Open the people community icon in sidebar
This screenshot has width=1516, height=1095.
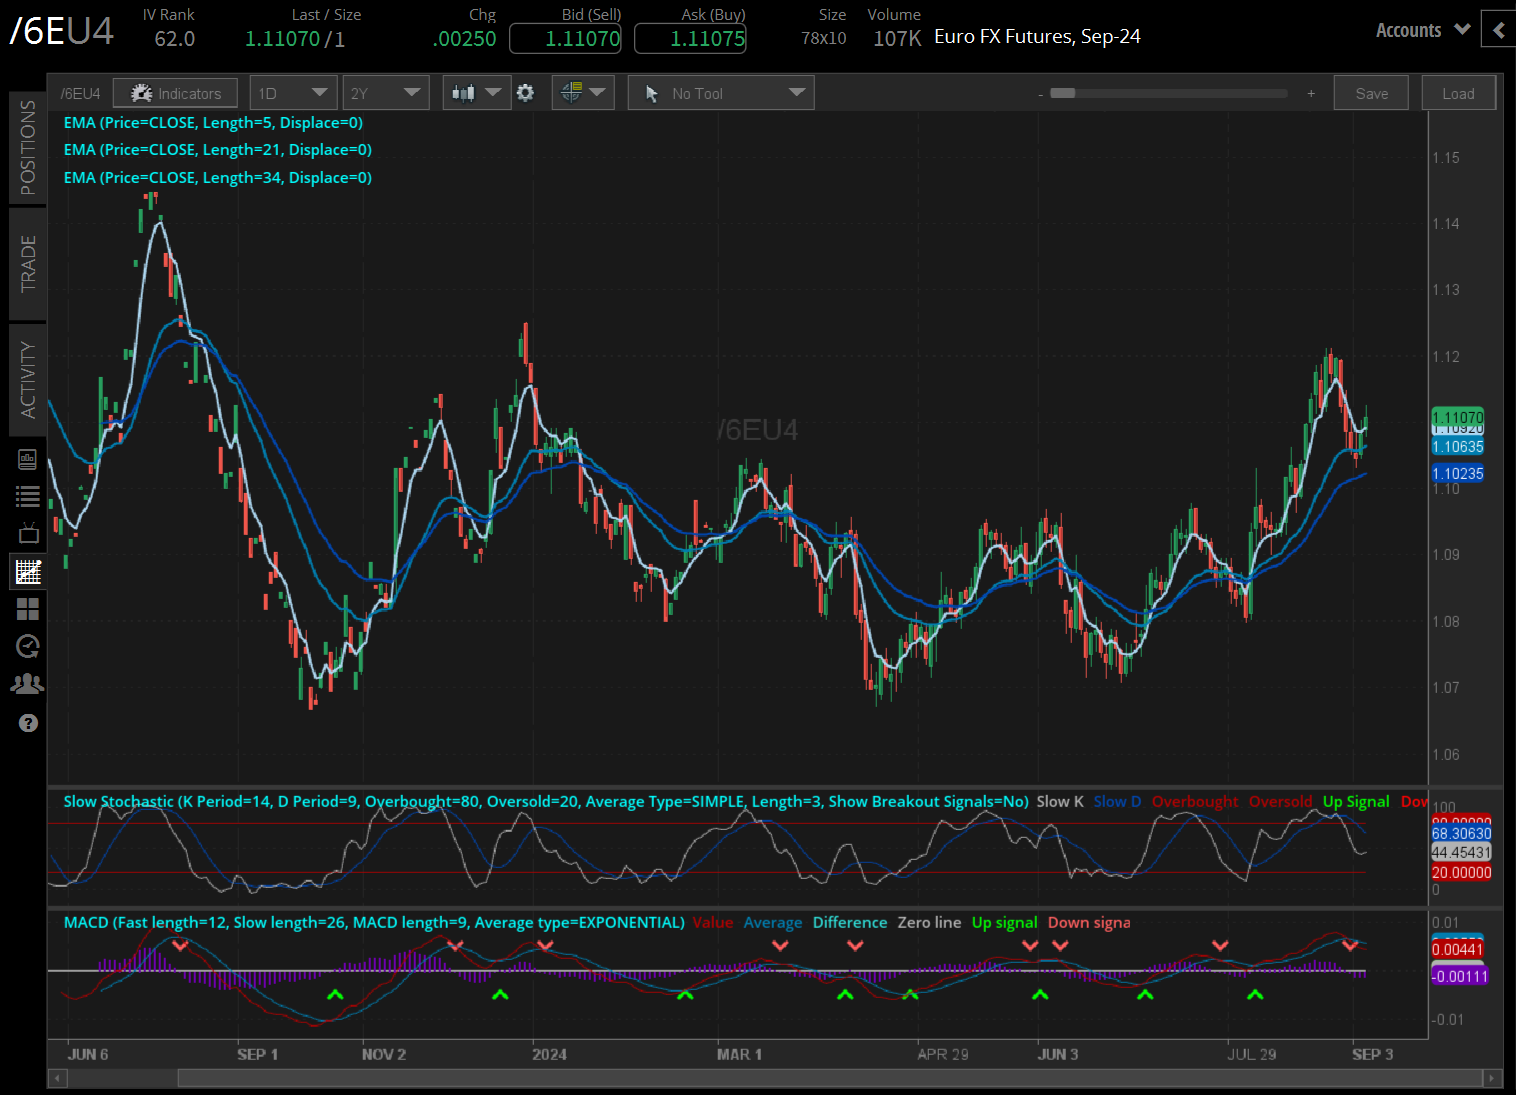coord(27,684)
